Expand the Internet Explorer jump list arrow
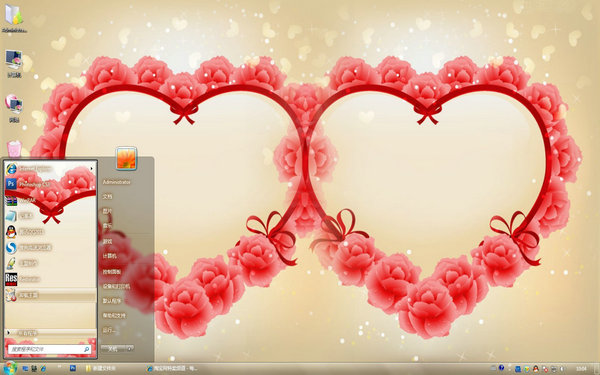Viewport: 600px width, 375px height. (91, 168)
